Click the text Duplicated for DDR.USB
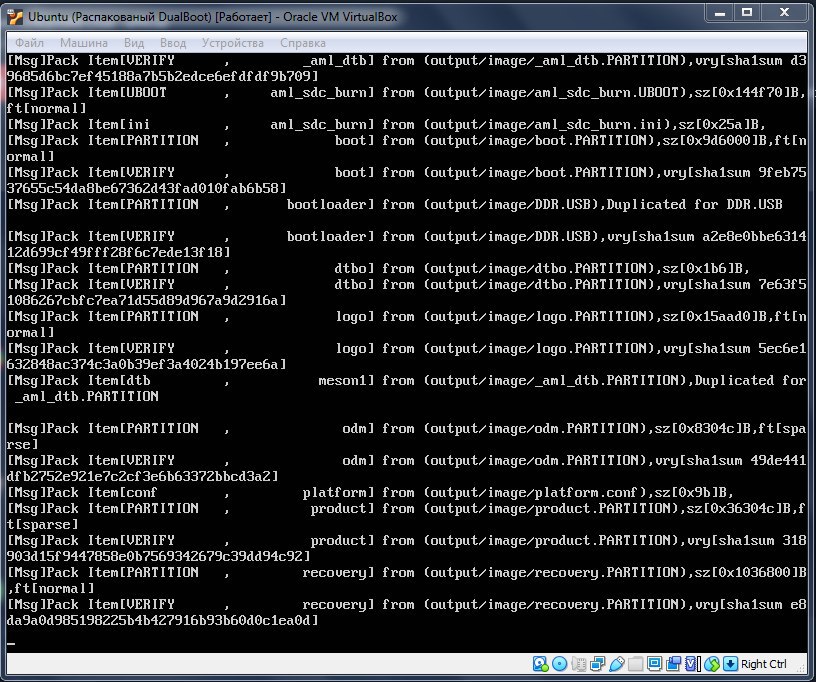The height and width of the screenshot is (682, 816). click(695, 204)
